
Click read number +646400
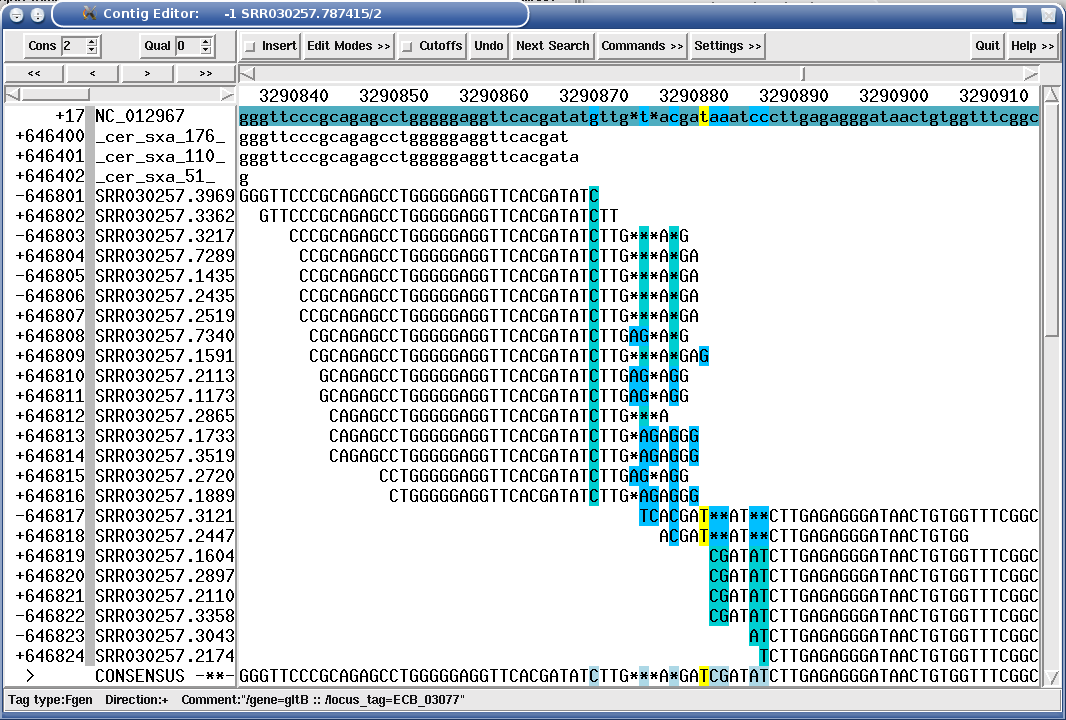(x=50, y=136)
